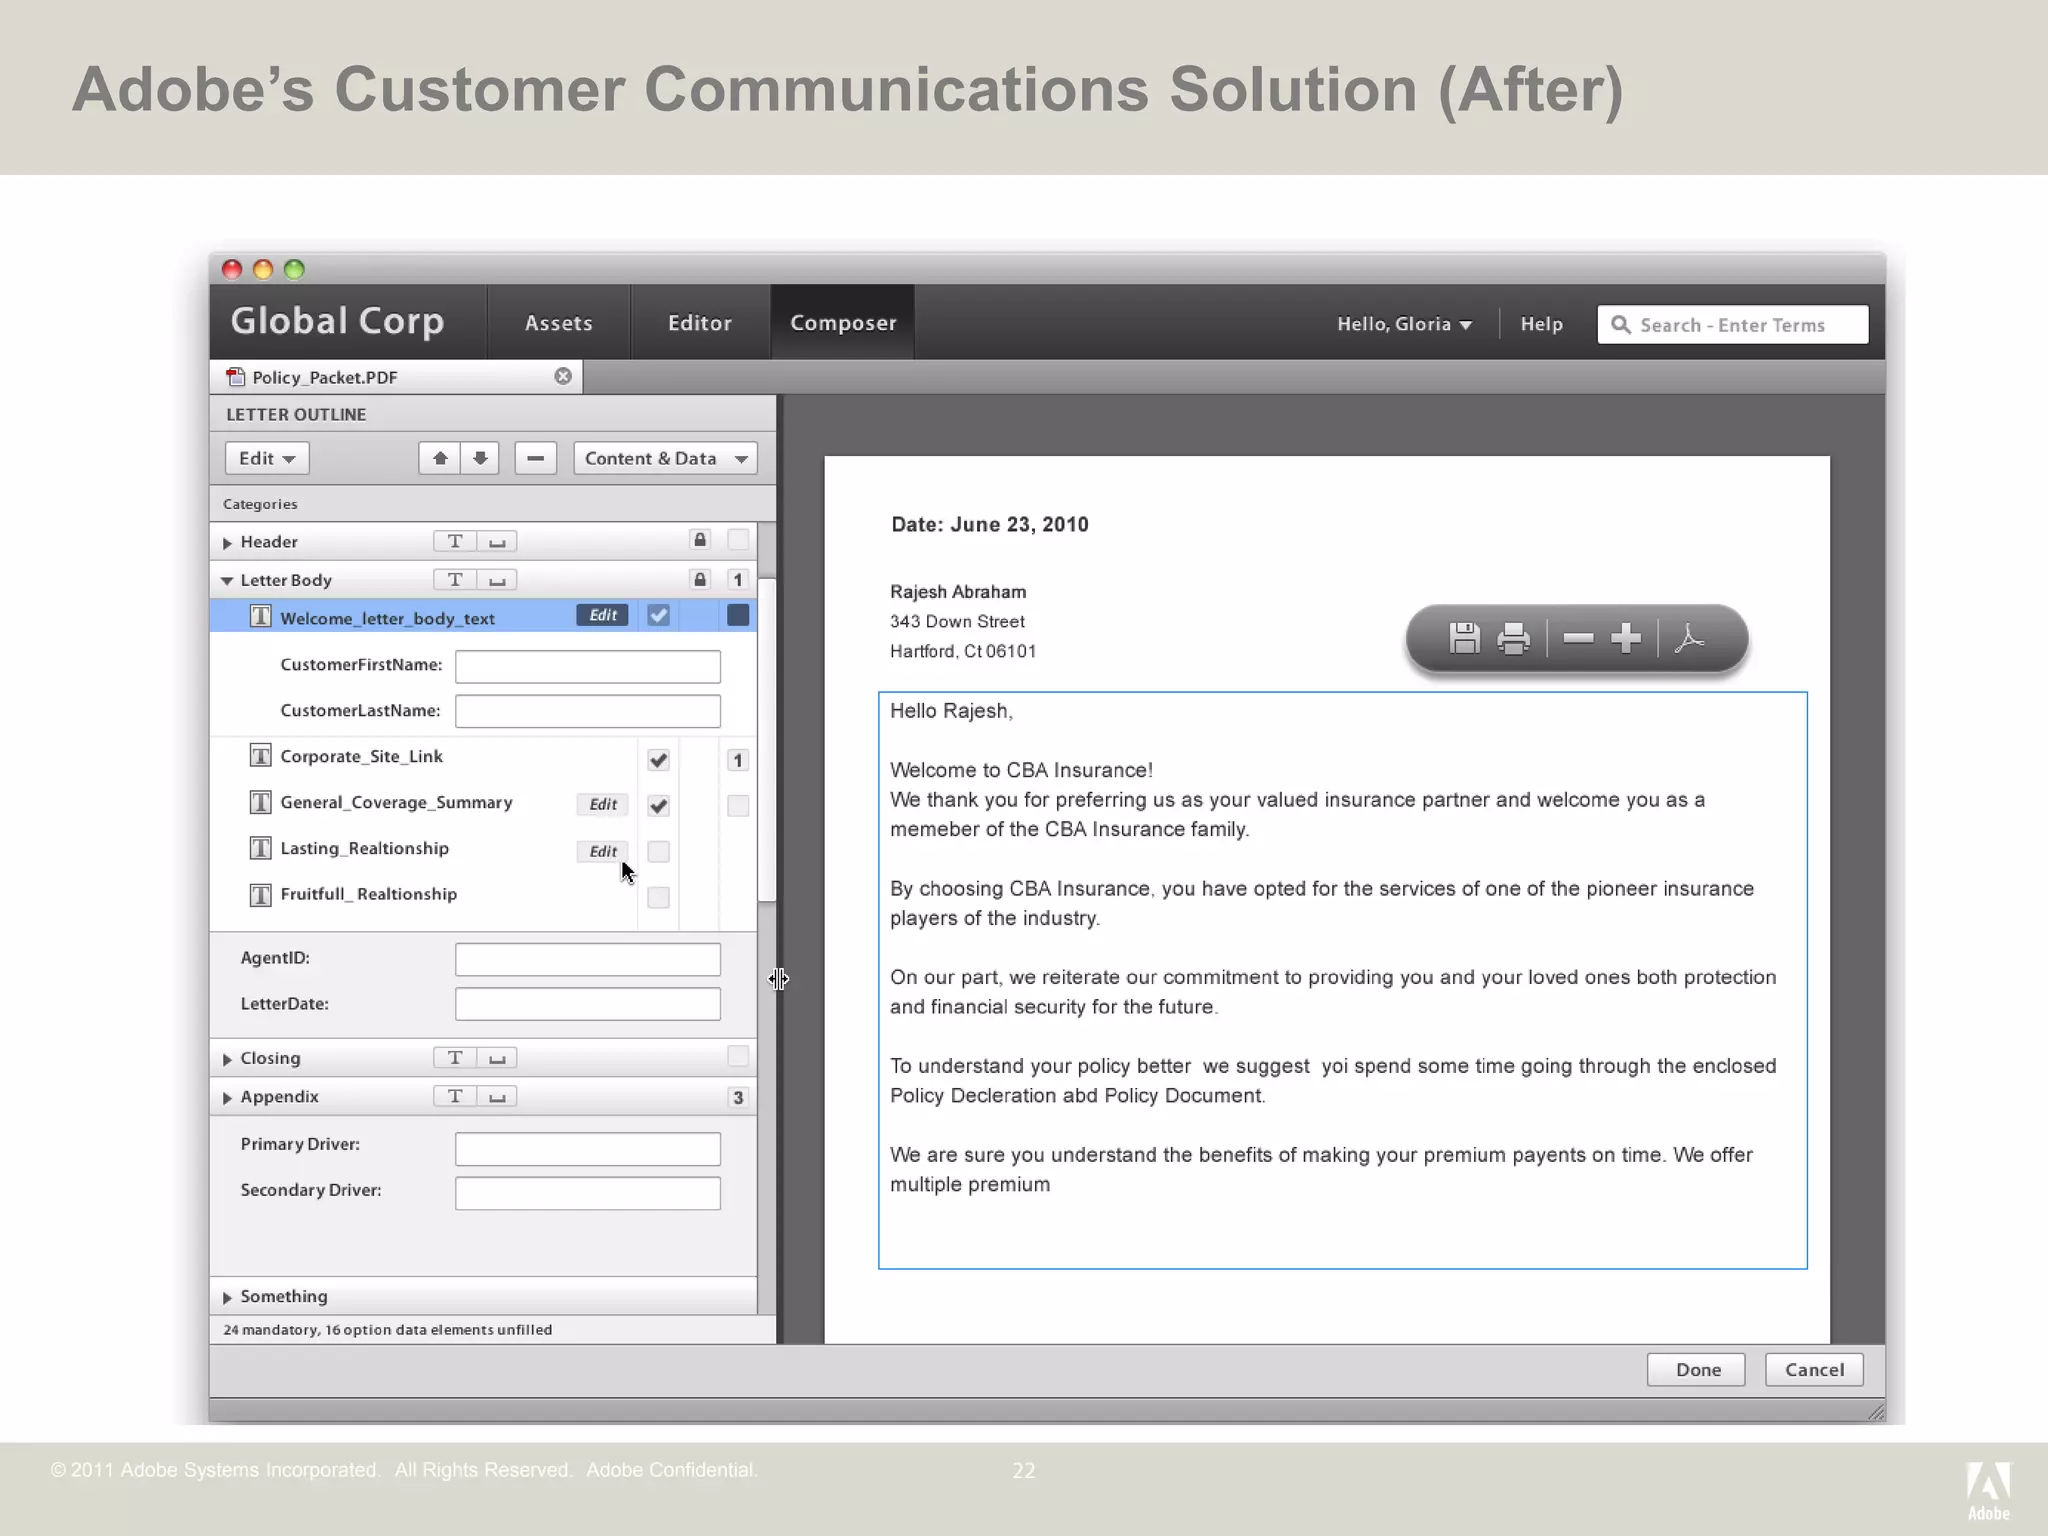The height and width of the screenshot is (1536, 2048).
Task: Uncheck the Welcome_letter_body_text checkbox
Action: [658, 615]
